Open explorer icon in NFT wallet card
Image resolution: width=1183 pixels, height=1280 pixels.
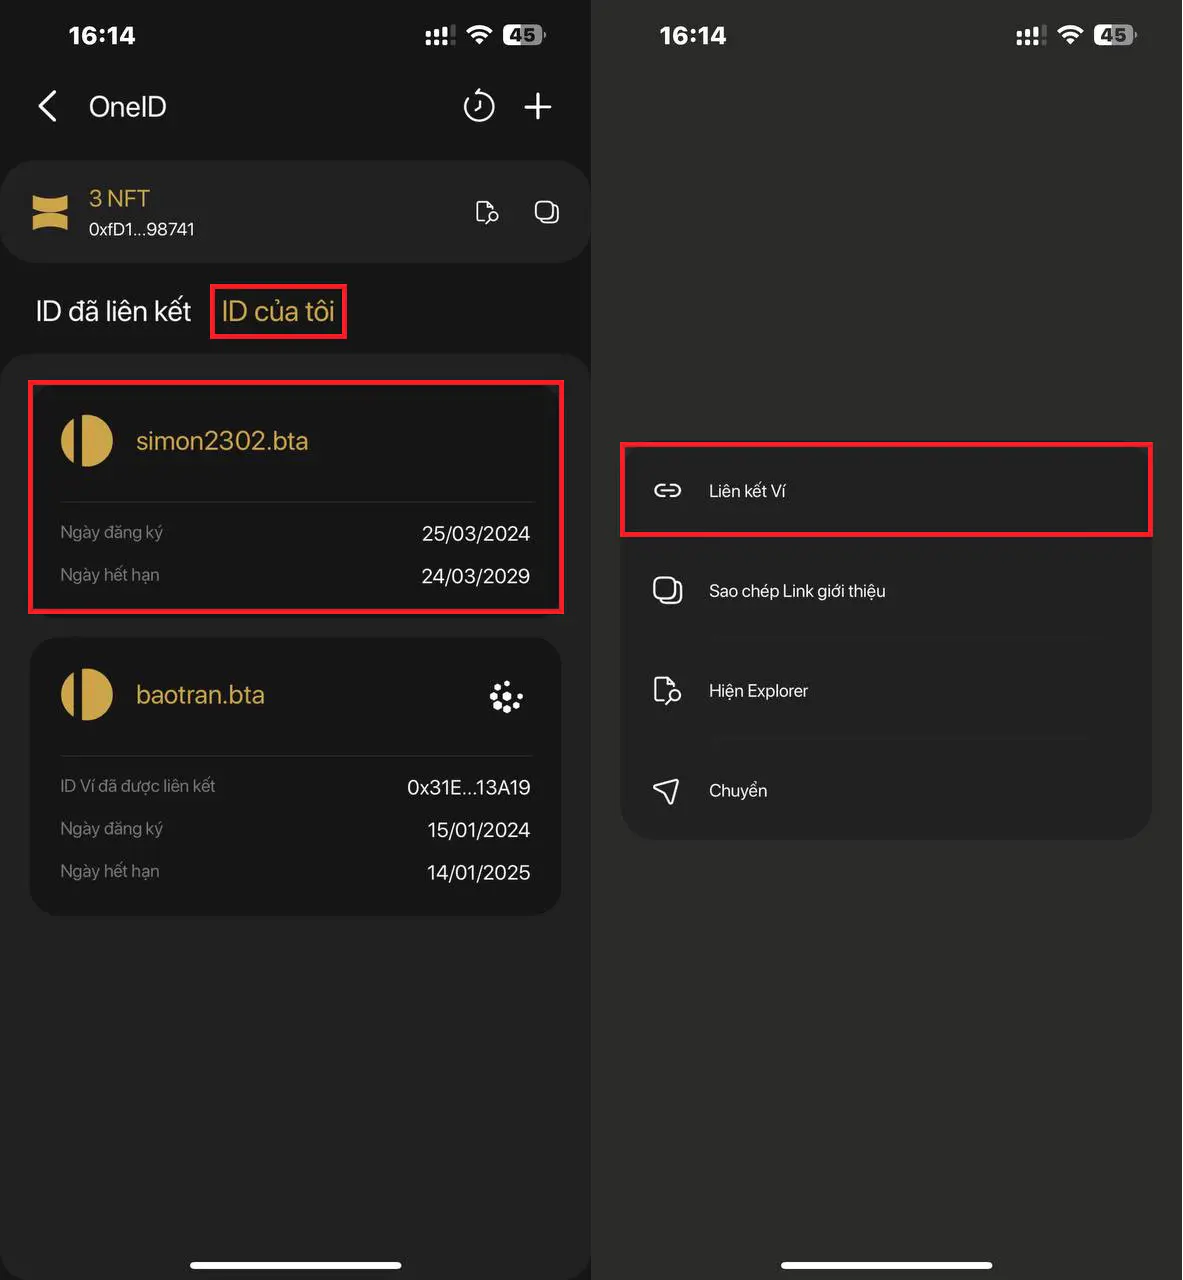click(x=487, y=212)
